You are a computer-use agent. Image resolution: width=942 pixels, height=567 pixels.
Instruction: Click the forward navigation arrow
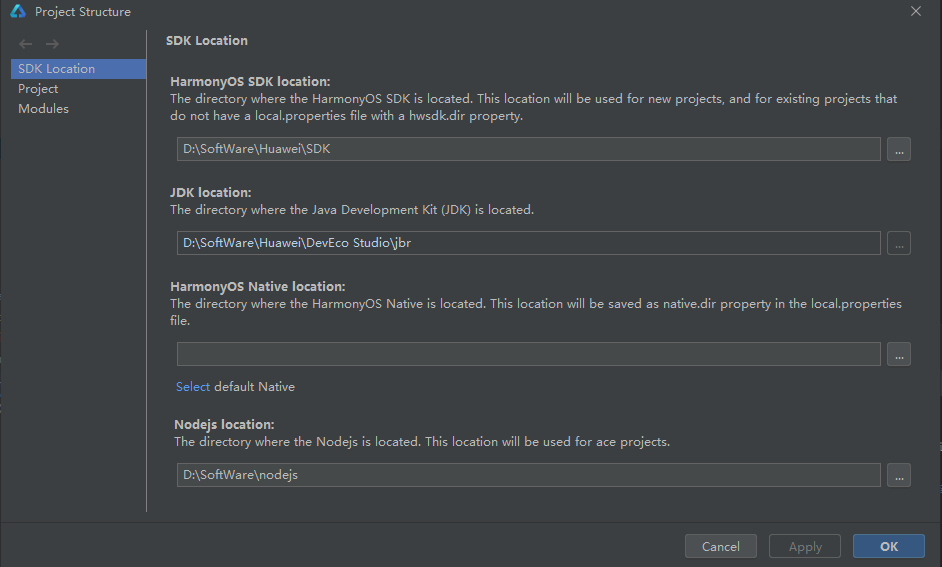click(x=52, y=44)
